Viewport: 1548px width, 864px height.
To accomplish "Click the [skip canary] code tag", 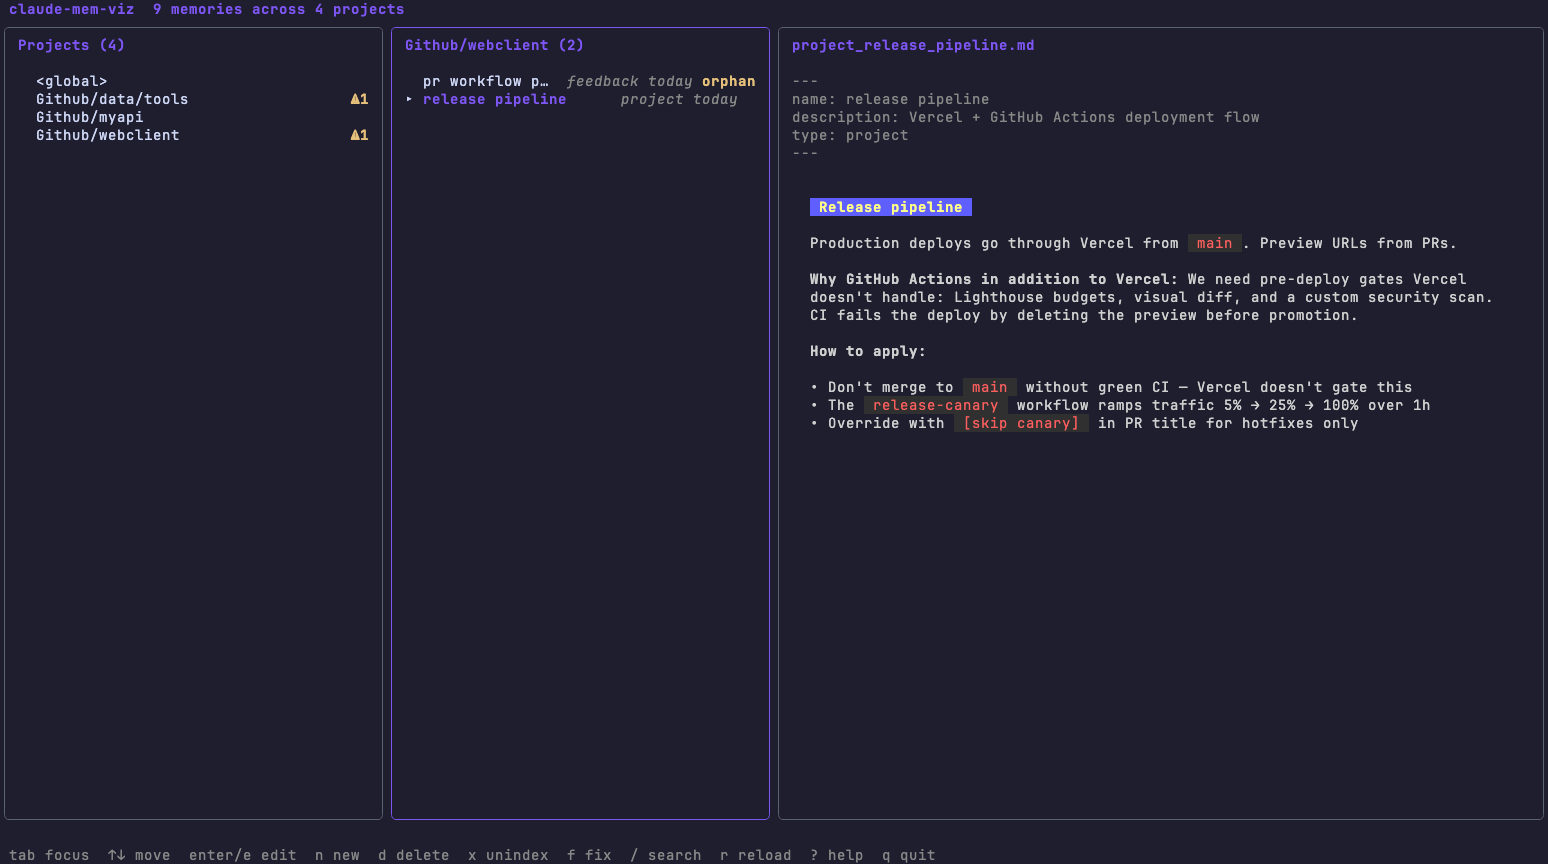I will pyautogui.click(x=1021, y=423).
